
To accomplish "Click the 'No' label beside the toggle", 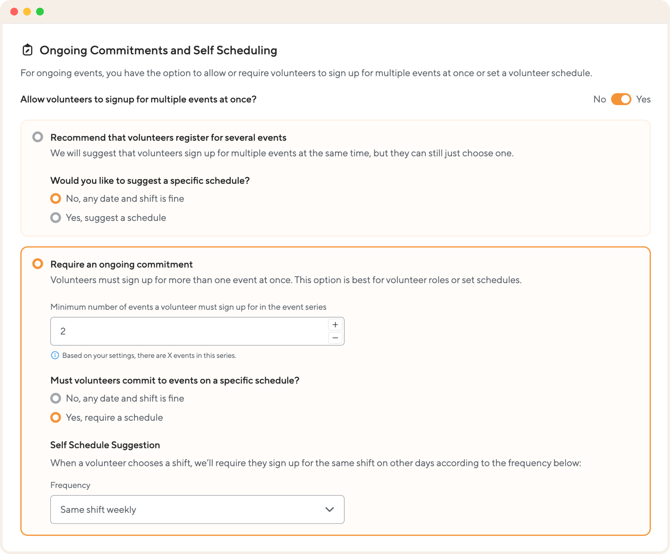I will [x=599, y=99].
